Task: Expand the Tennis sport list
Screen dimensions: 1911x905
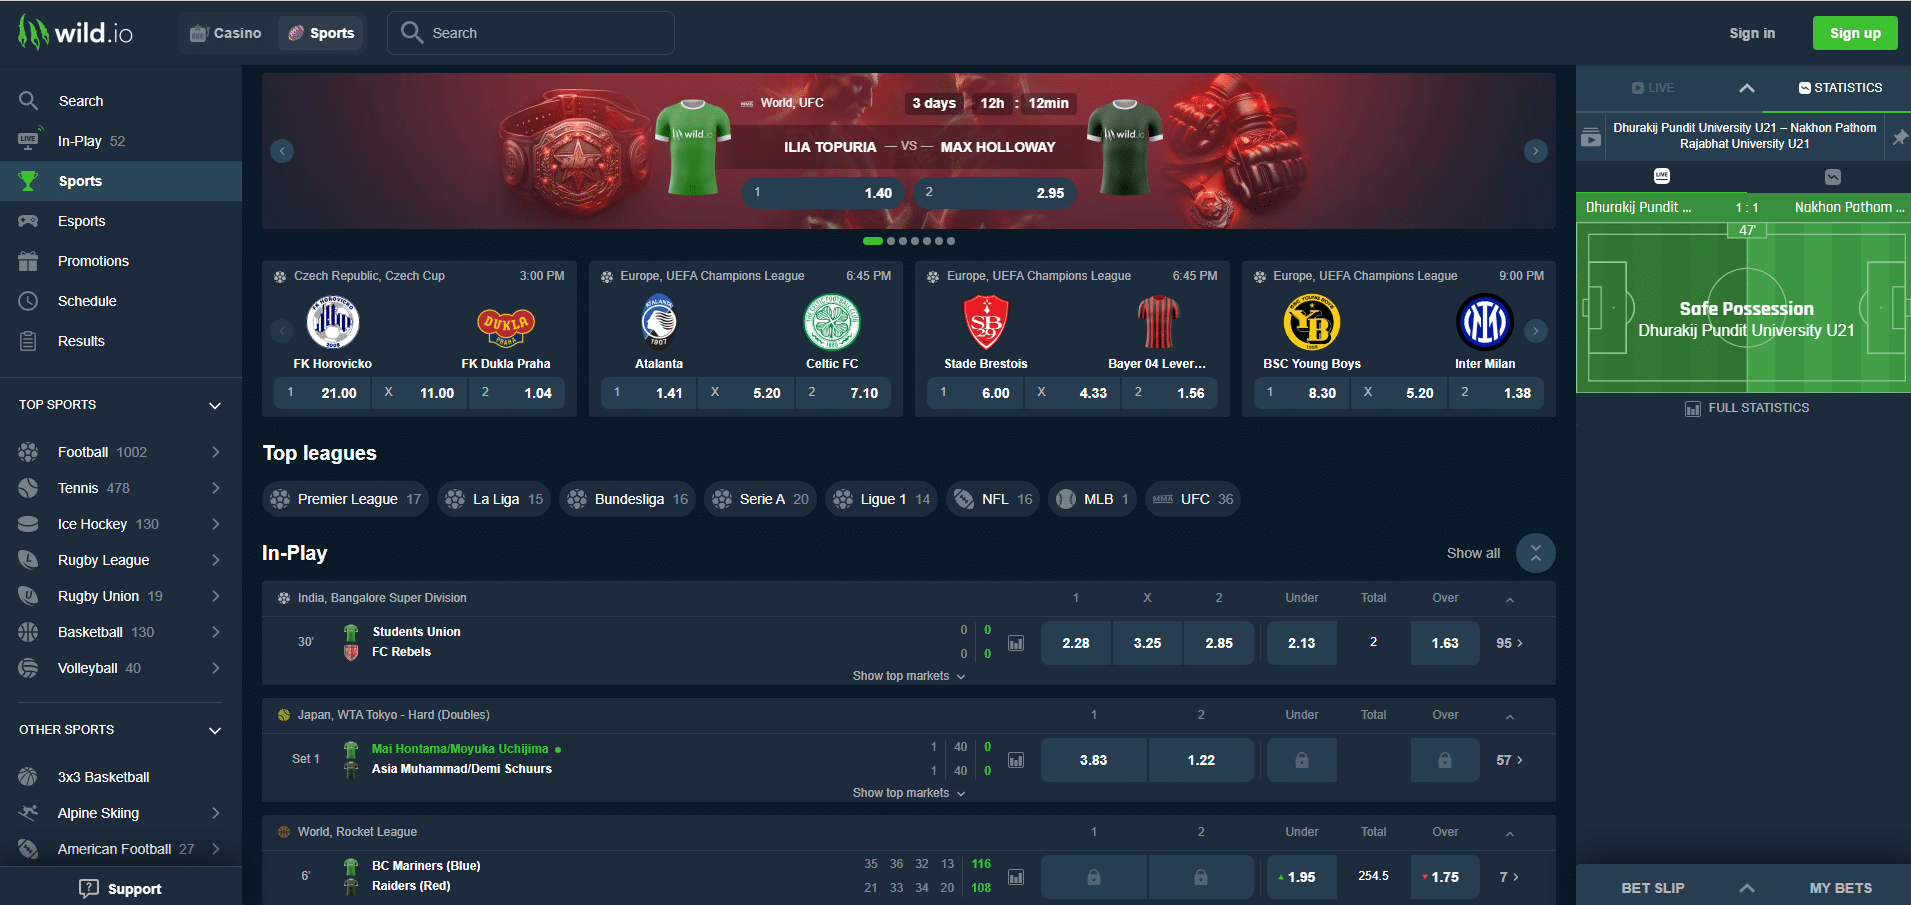Action: (x=215, y=488)
